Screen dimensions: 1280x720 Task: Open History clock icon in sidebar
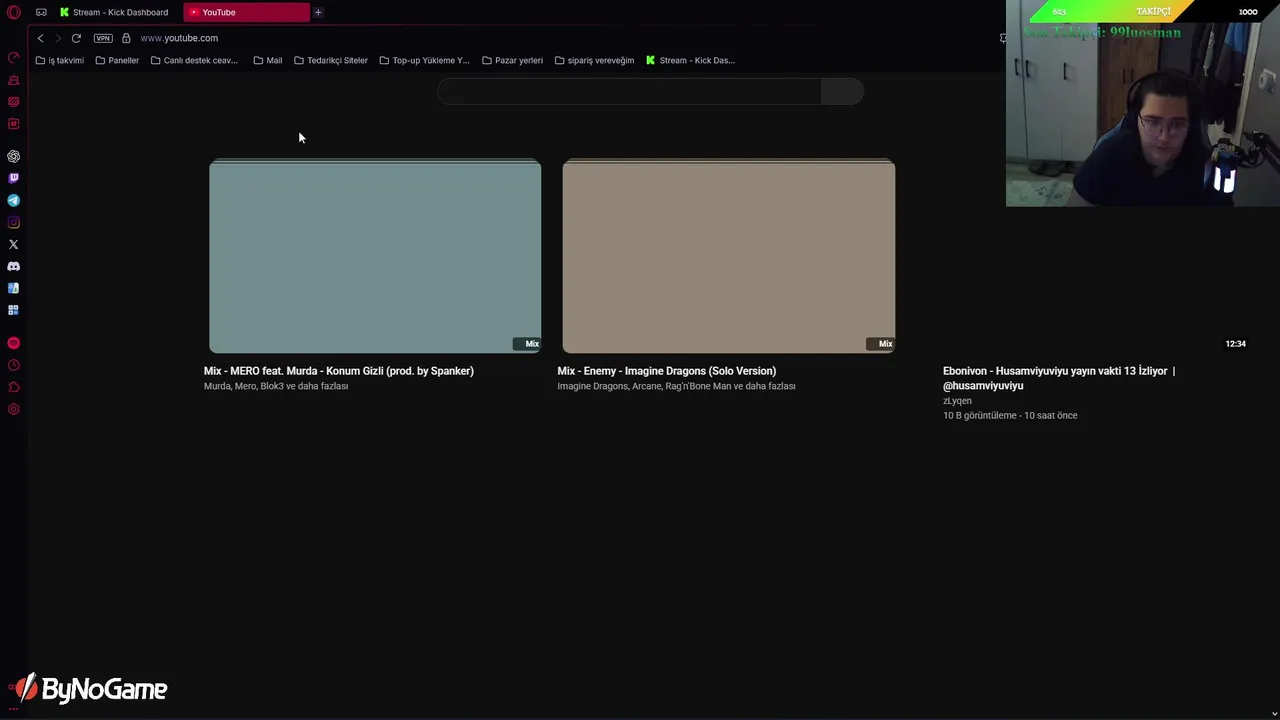[13, 365]
